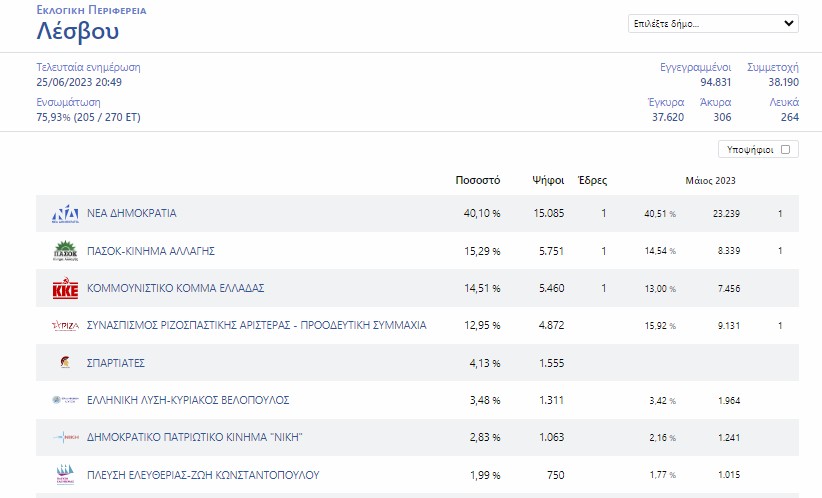Viewport: 822px width, 498px height.
Task: Click the SYRIZA party logo
Action: (x=64, y=326)
